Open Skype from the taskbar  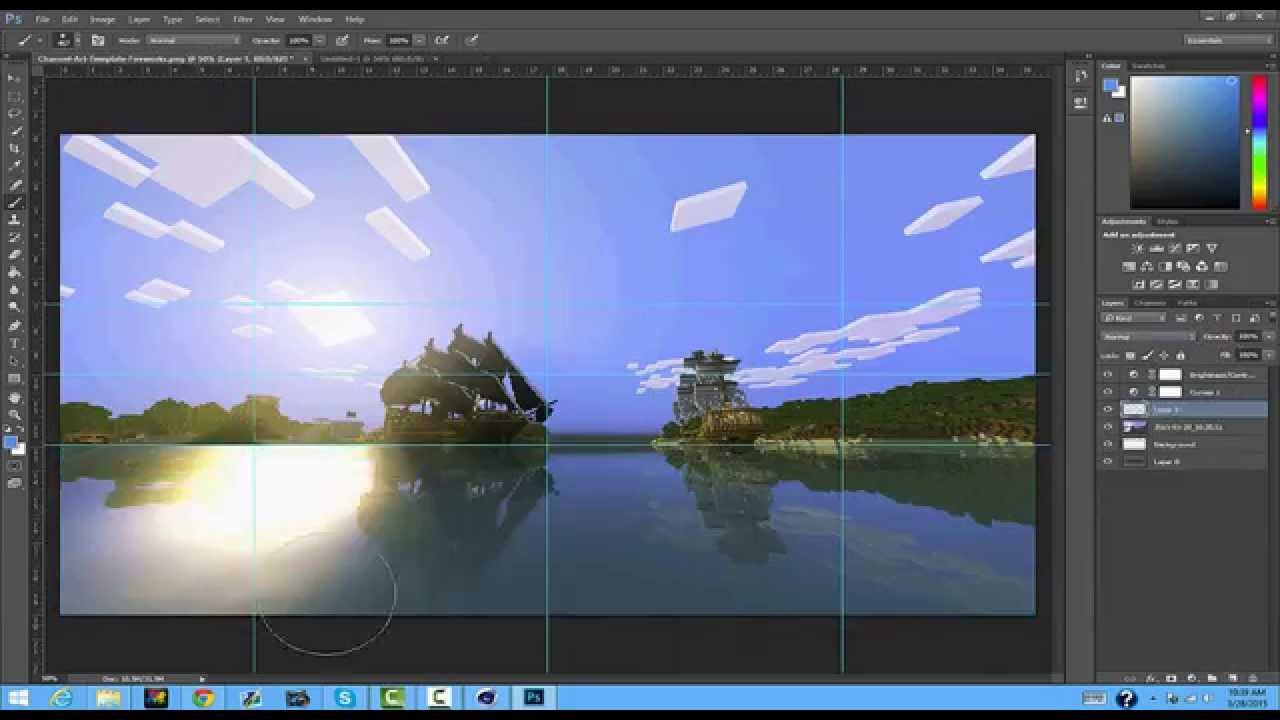[345, 698]
